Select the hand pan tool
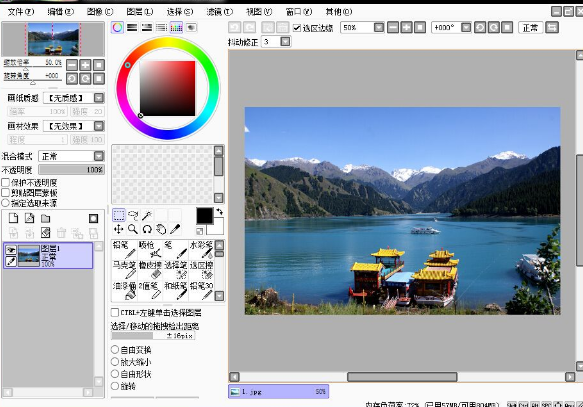This screenshot has width=583, height=407. tap(161, 229)
